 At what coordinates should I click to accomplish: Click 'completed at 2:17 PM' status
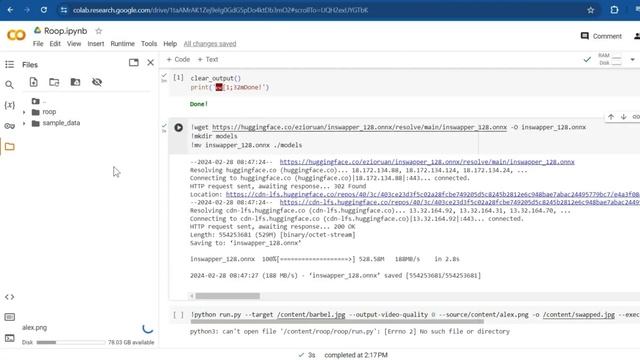(x=356, y=355)
